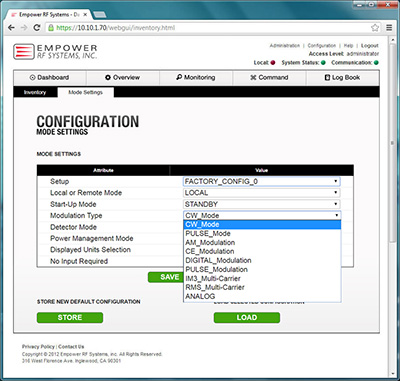Viewport: 400px width, 381px height.
Task: Click the green STORE button
Action: pyautogui.click(x=70, y=317)
